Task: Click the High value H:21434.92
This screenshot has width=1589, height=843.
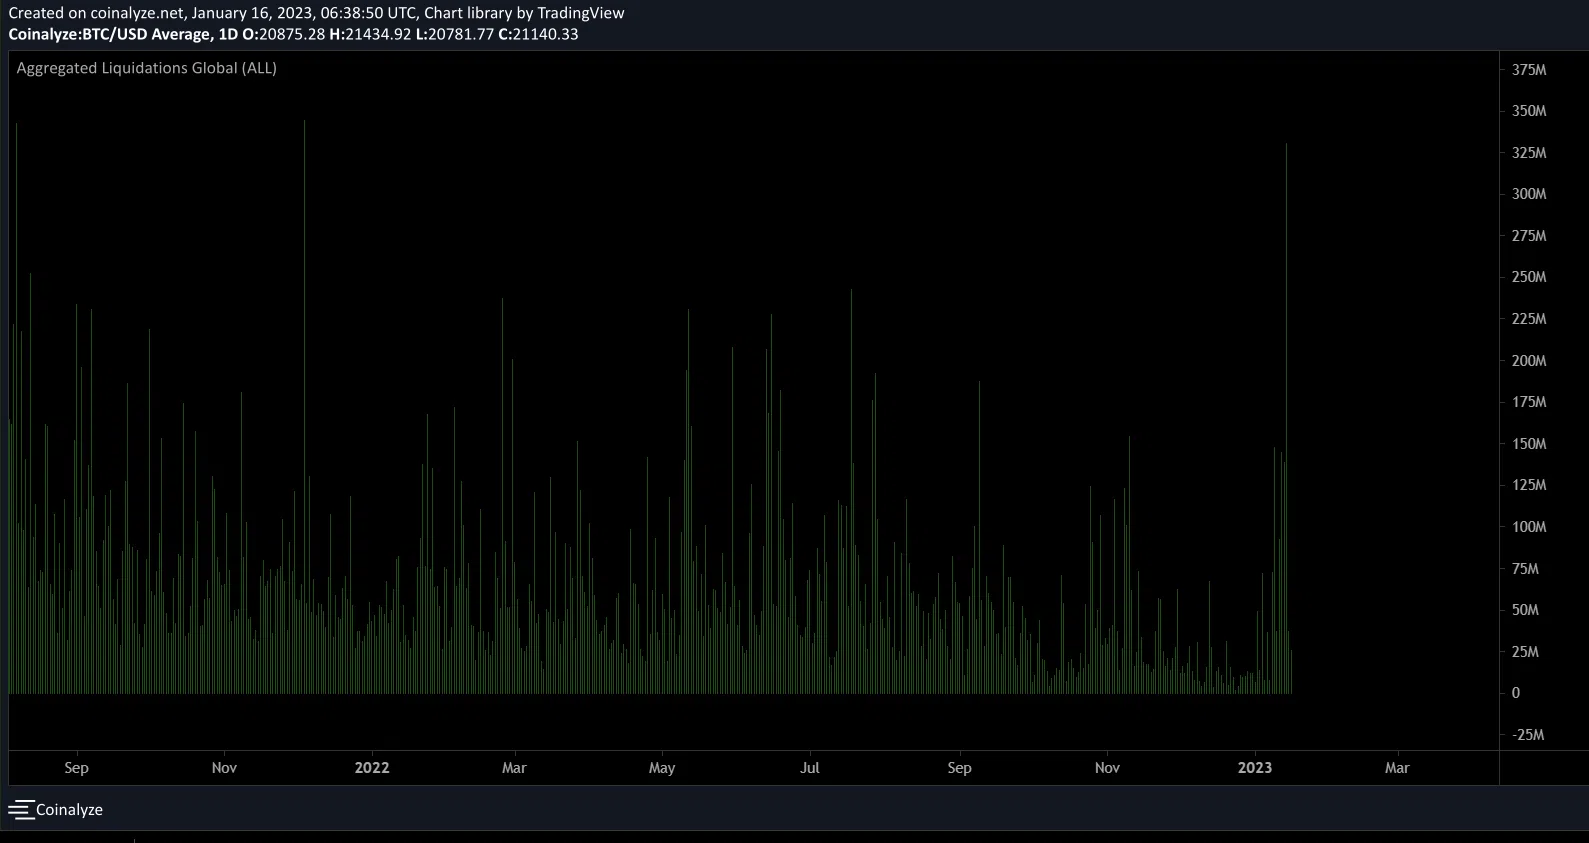Action: [x=370, y=34]
